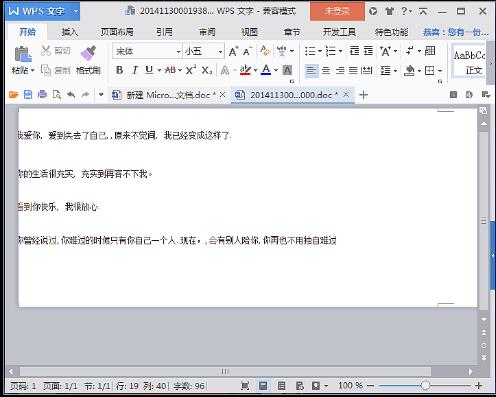
Task: Open the WPS 文字 application menu
Action: tap(43, 11)
